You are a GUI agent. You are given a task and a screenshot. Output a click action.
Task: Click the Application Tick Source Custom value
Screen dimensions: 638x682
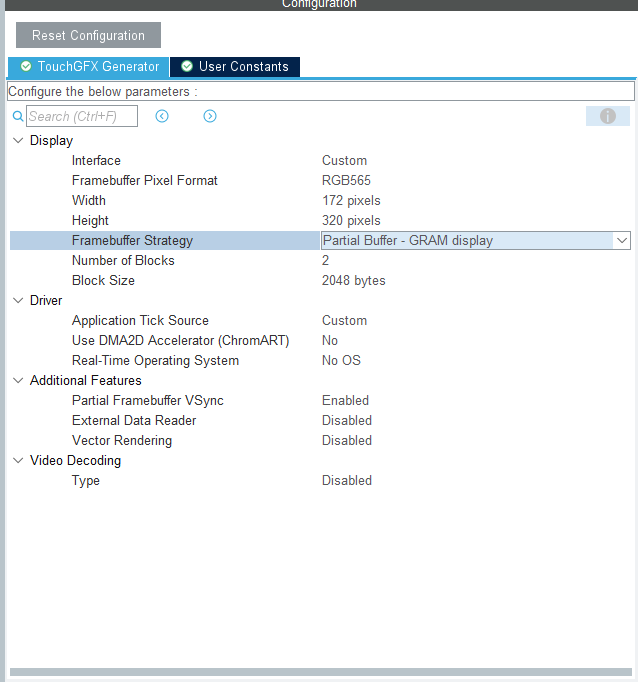[x=344, y=321]
